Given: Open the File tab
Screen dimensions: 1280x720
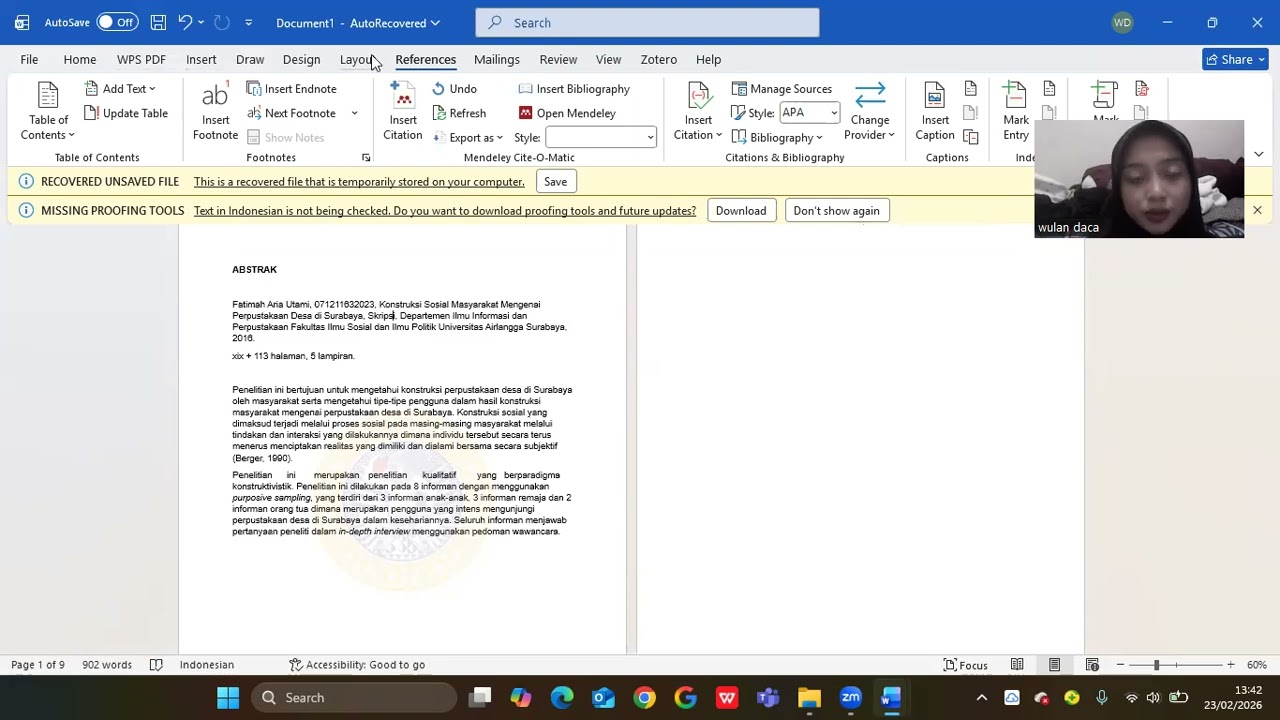Looking at the screenshot, I should pyautogui.click(x=29, y=59).
